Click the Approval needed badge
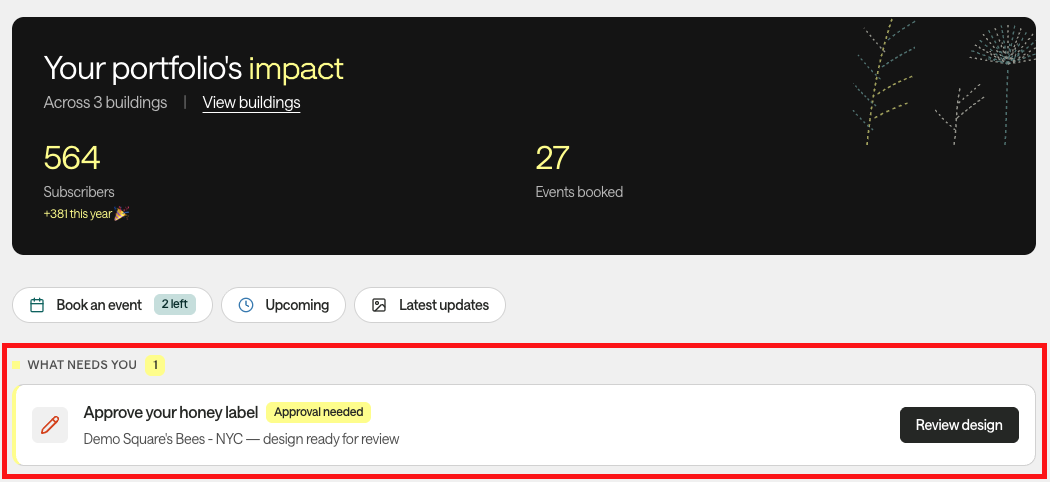 (x=319, y=412)
